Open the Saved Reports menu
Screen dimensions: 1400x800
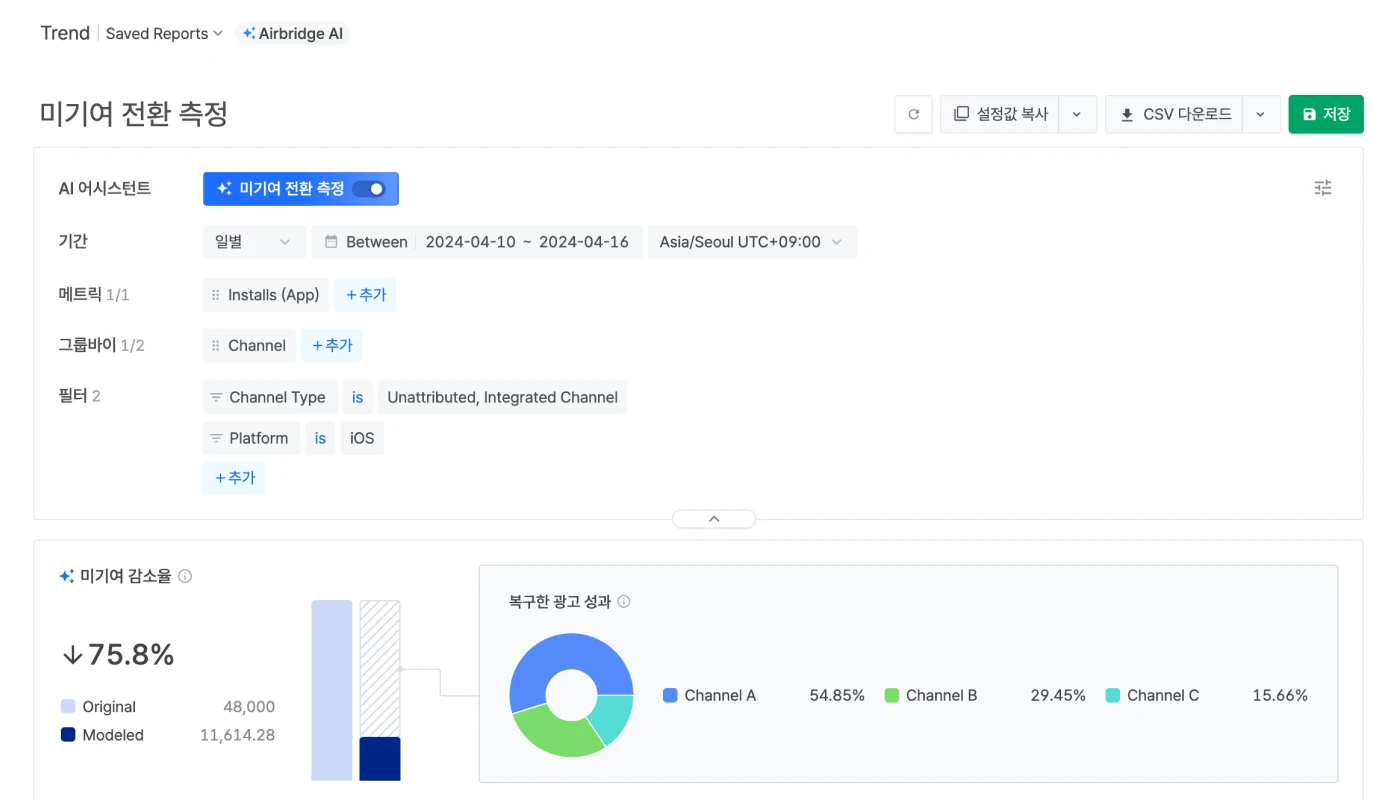coord(164,34)
